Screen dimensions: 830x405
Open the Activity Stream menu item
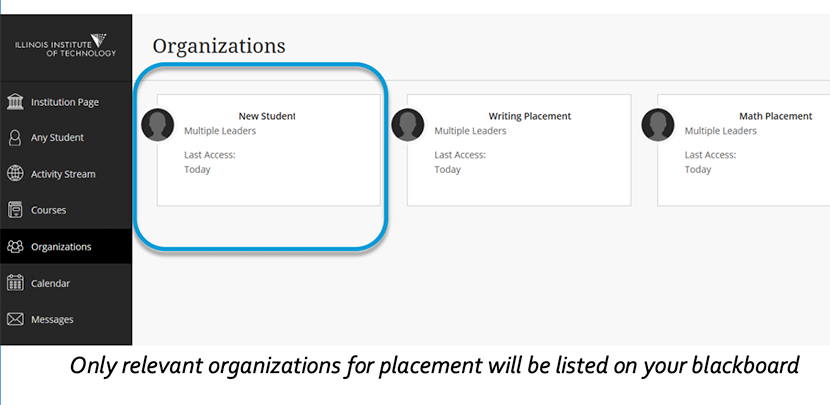[63, 174]
